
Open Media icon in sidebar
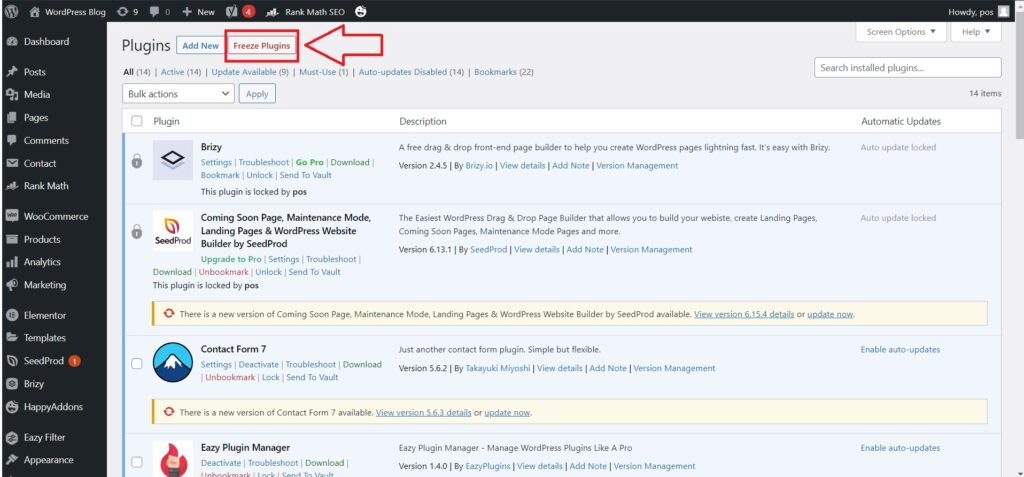point(12,94)
